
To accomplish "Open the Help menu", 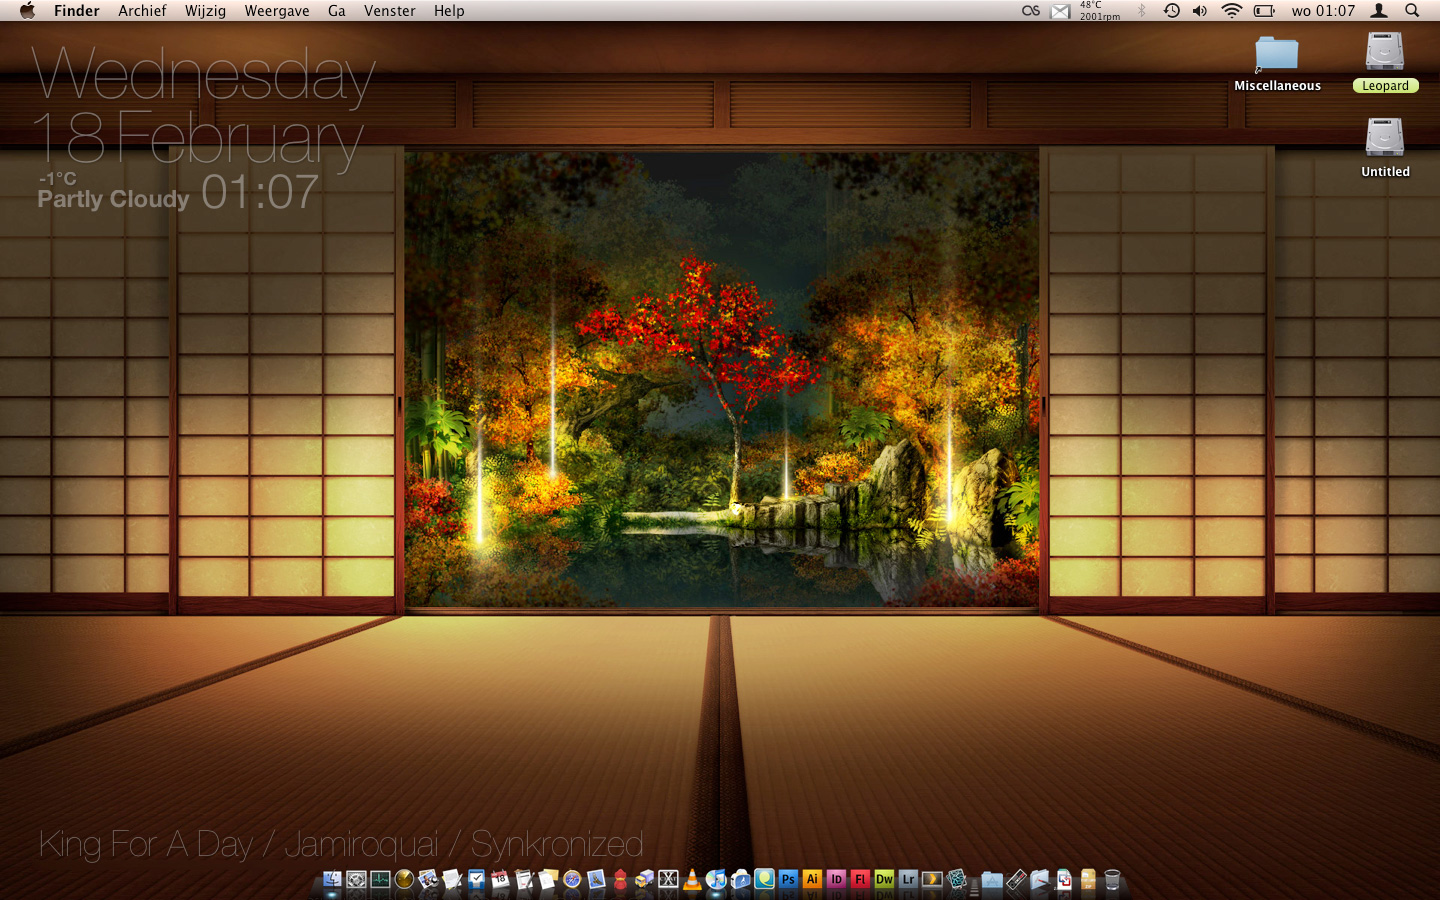I will (x=449, y=11).
